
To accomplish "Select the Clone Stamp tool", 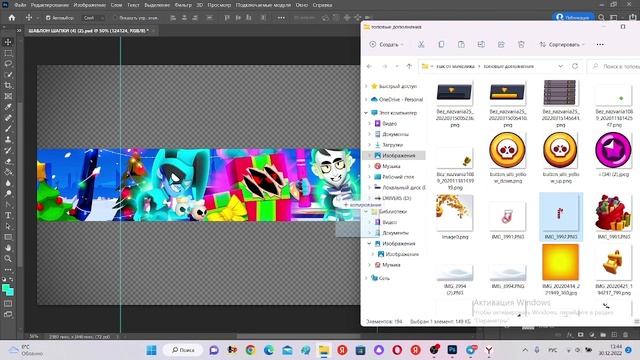I will [8, 139].
